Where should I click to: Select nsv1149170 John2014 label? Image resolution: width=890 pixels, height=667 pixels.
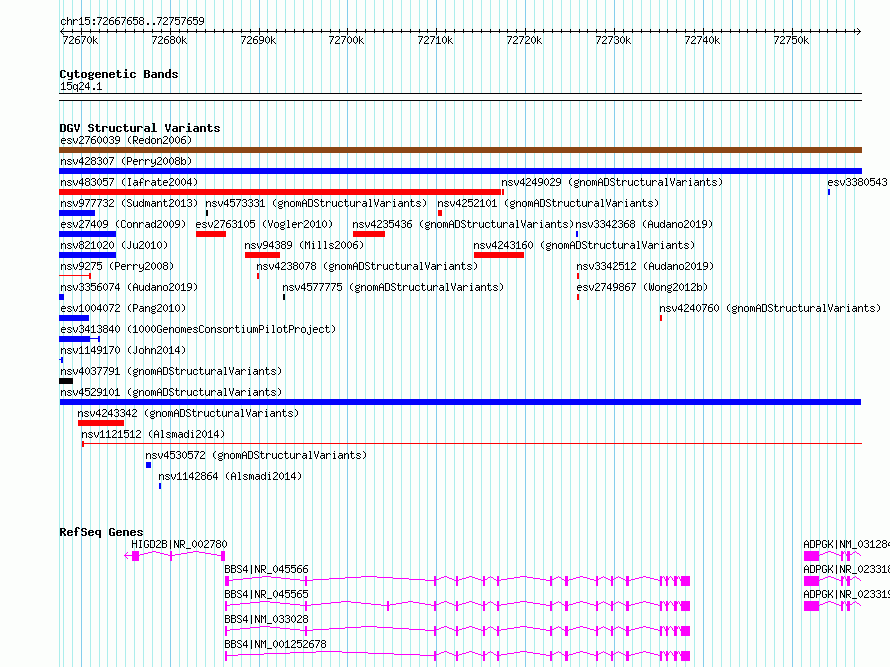(x=123, y=350)
